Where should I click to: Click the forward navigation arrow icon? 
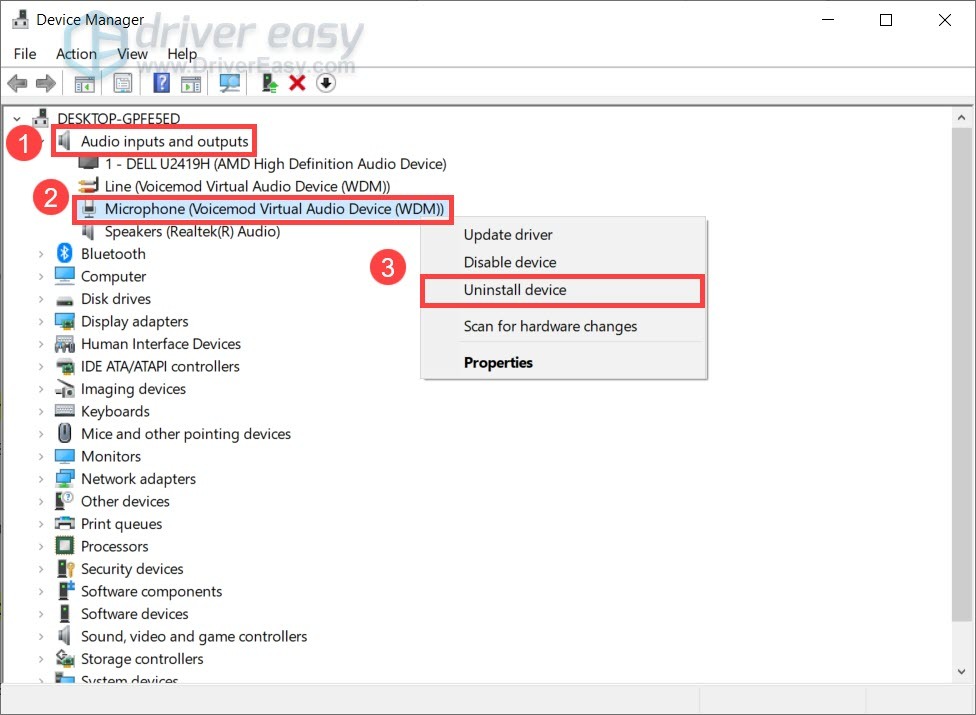point(45,83)
